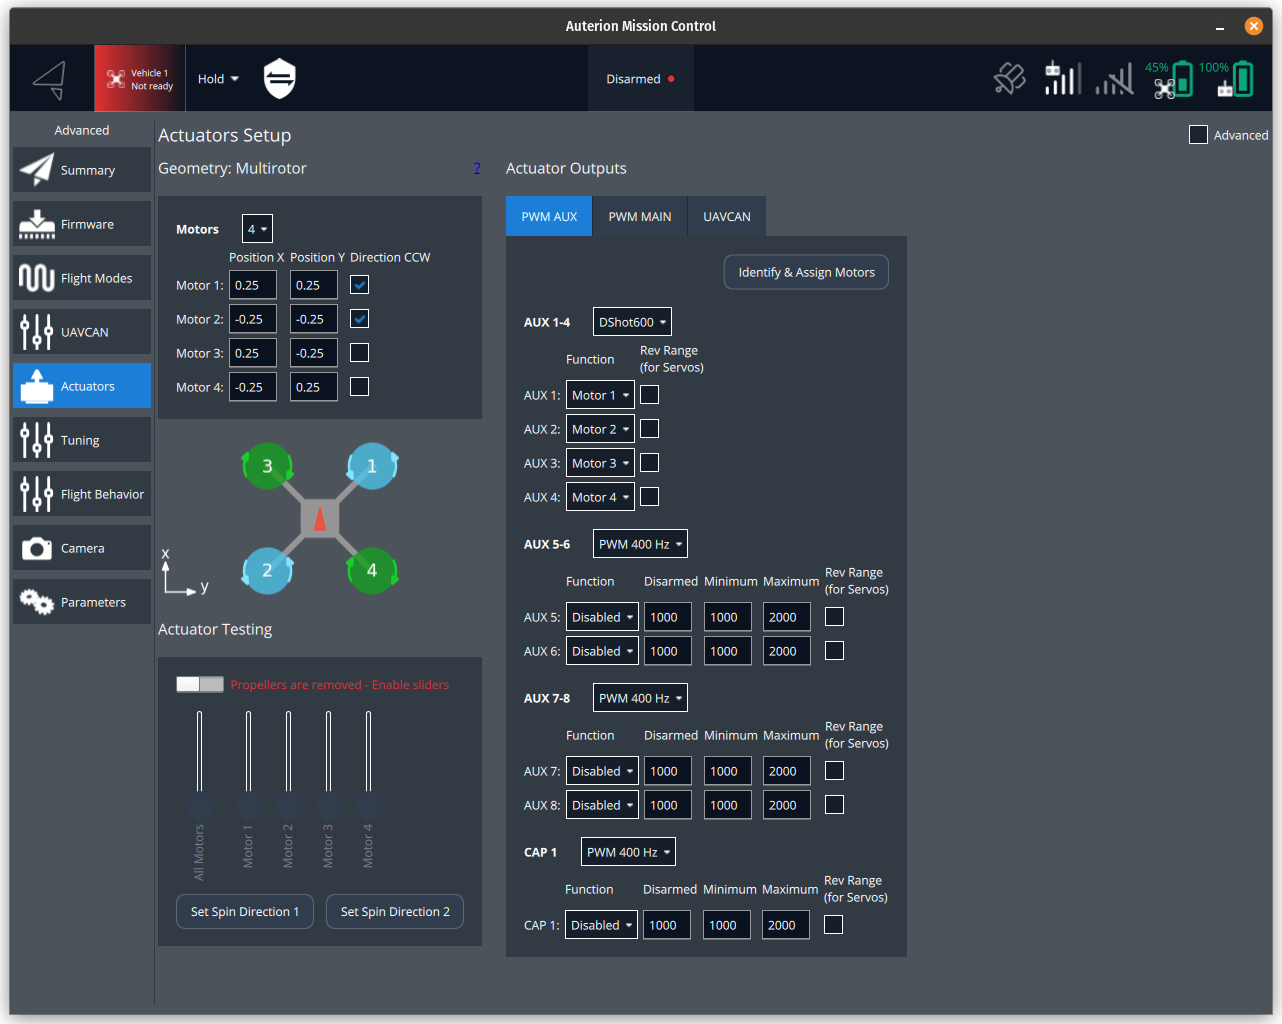Viewport: 1282px width, 1024px height.
Task: Click the Motor 3 Position X field
Action: coord(252,353)
